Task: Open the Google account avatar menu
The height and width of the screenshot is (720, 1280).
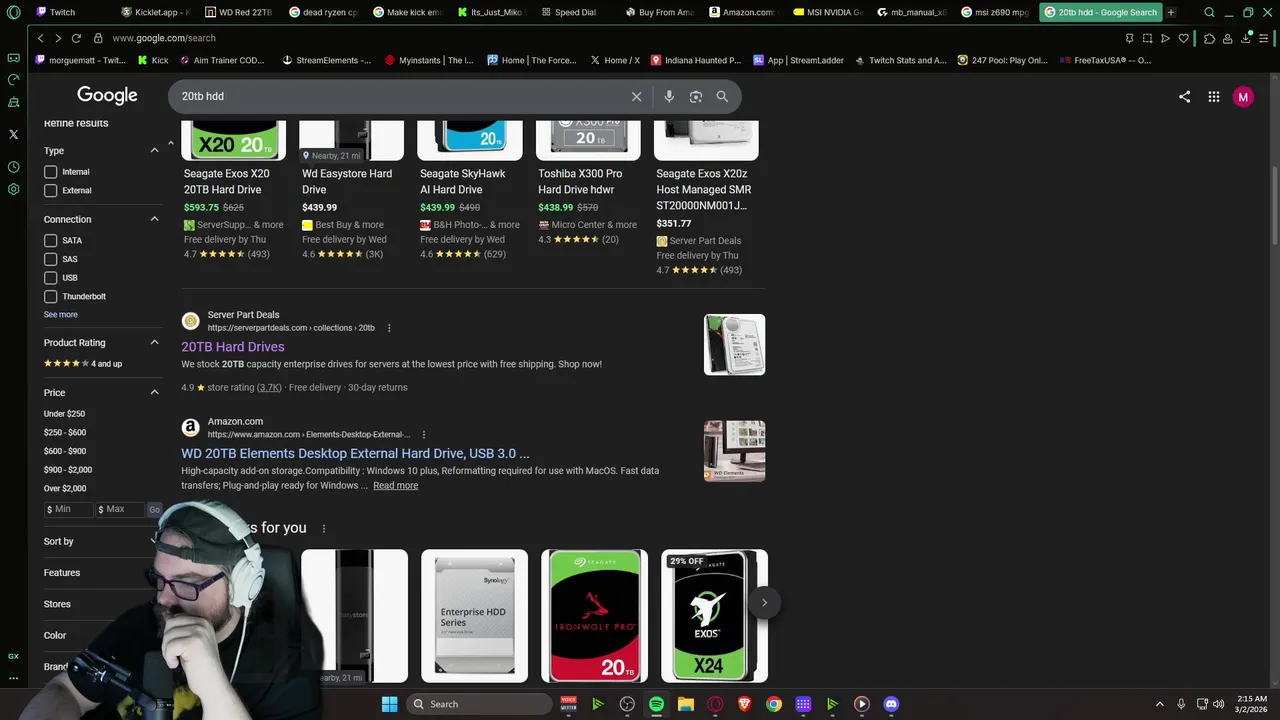Action: (x=1243, y=97)
